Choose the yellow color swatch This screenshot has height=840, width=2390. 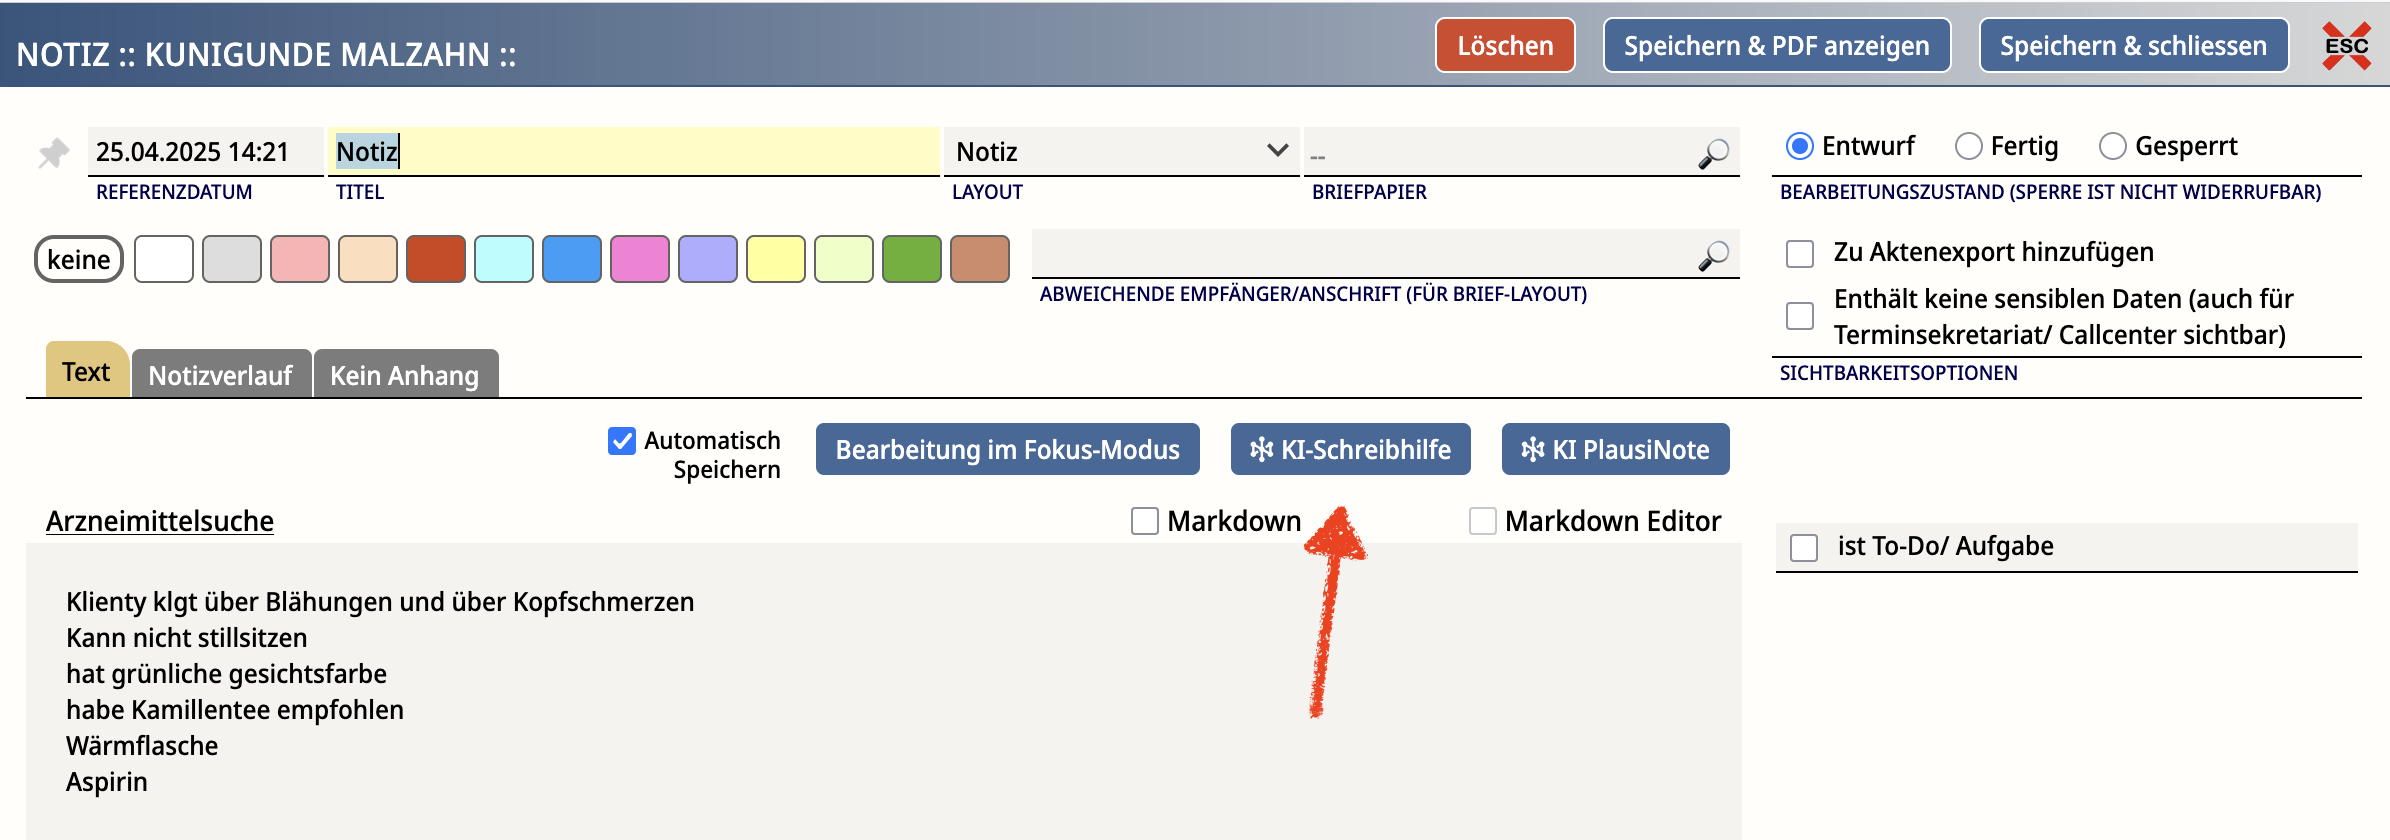tap(776, 259)
